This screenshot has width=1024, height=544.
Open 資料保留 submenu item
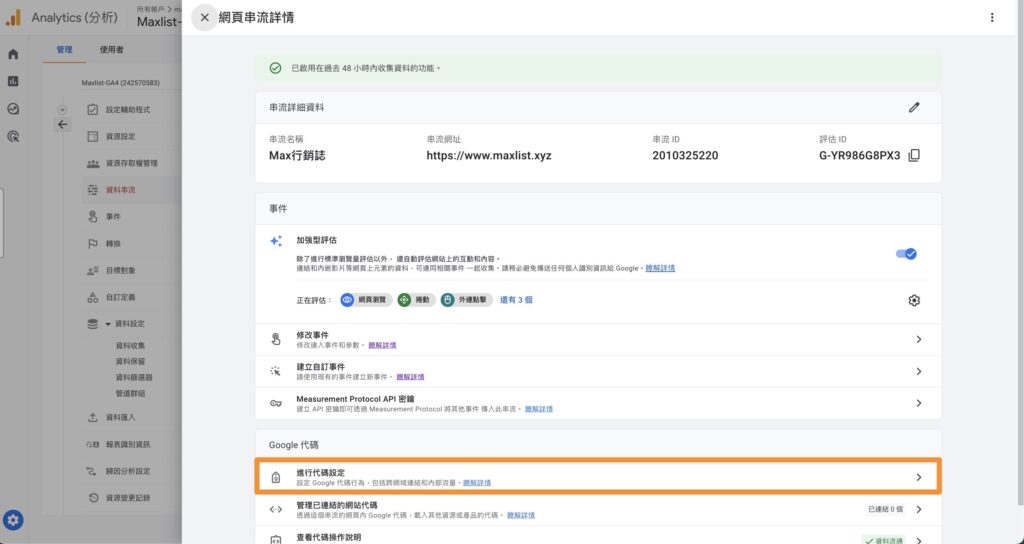(130, 361)
